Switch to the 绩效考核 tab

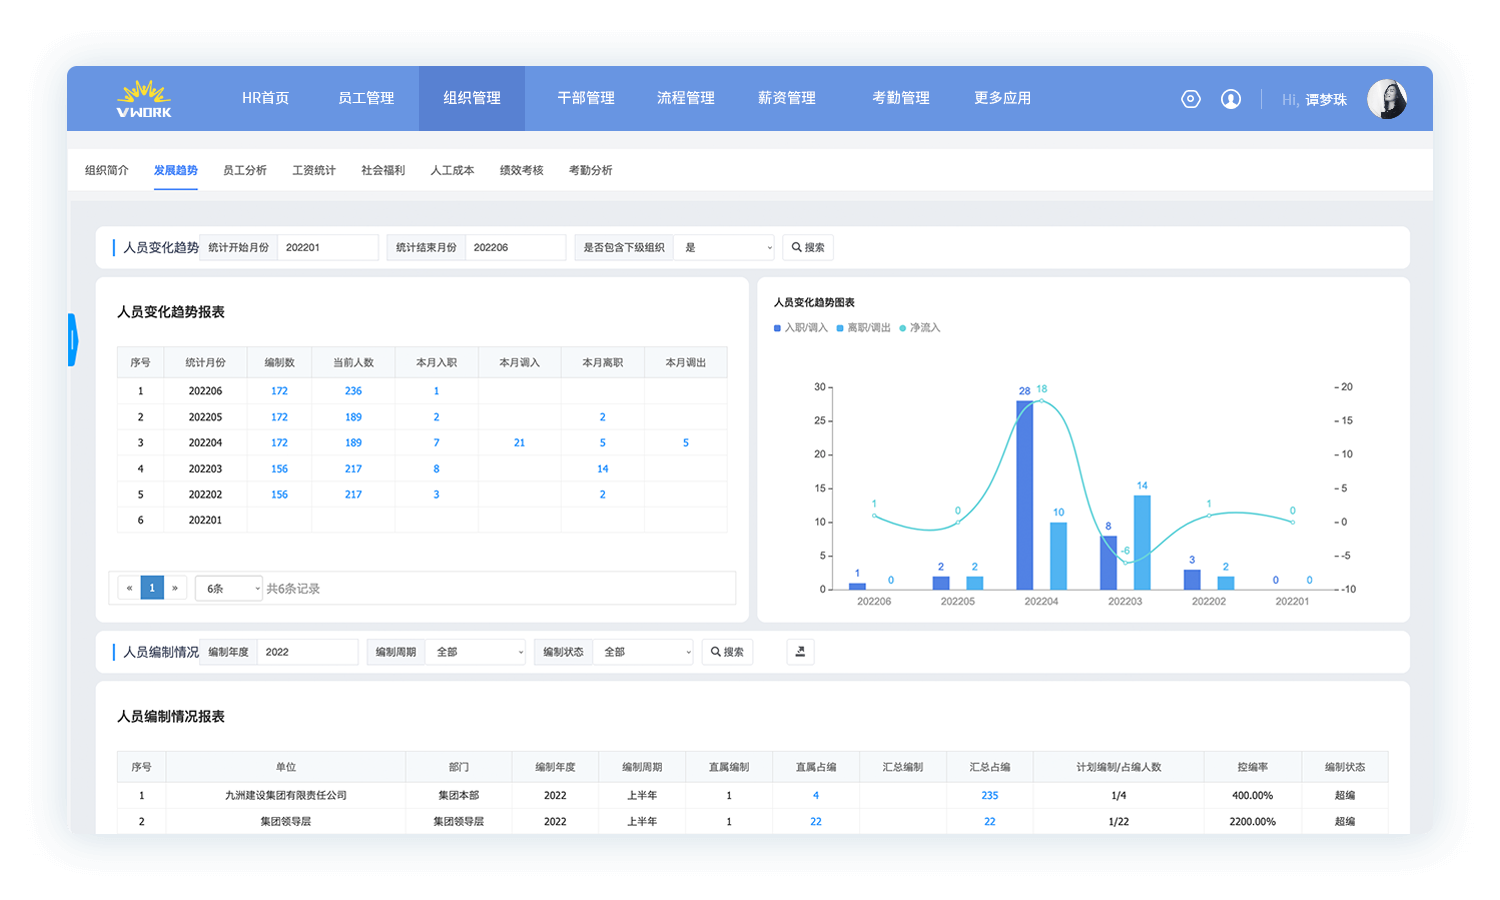click(522, 170)
